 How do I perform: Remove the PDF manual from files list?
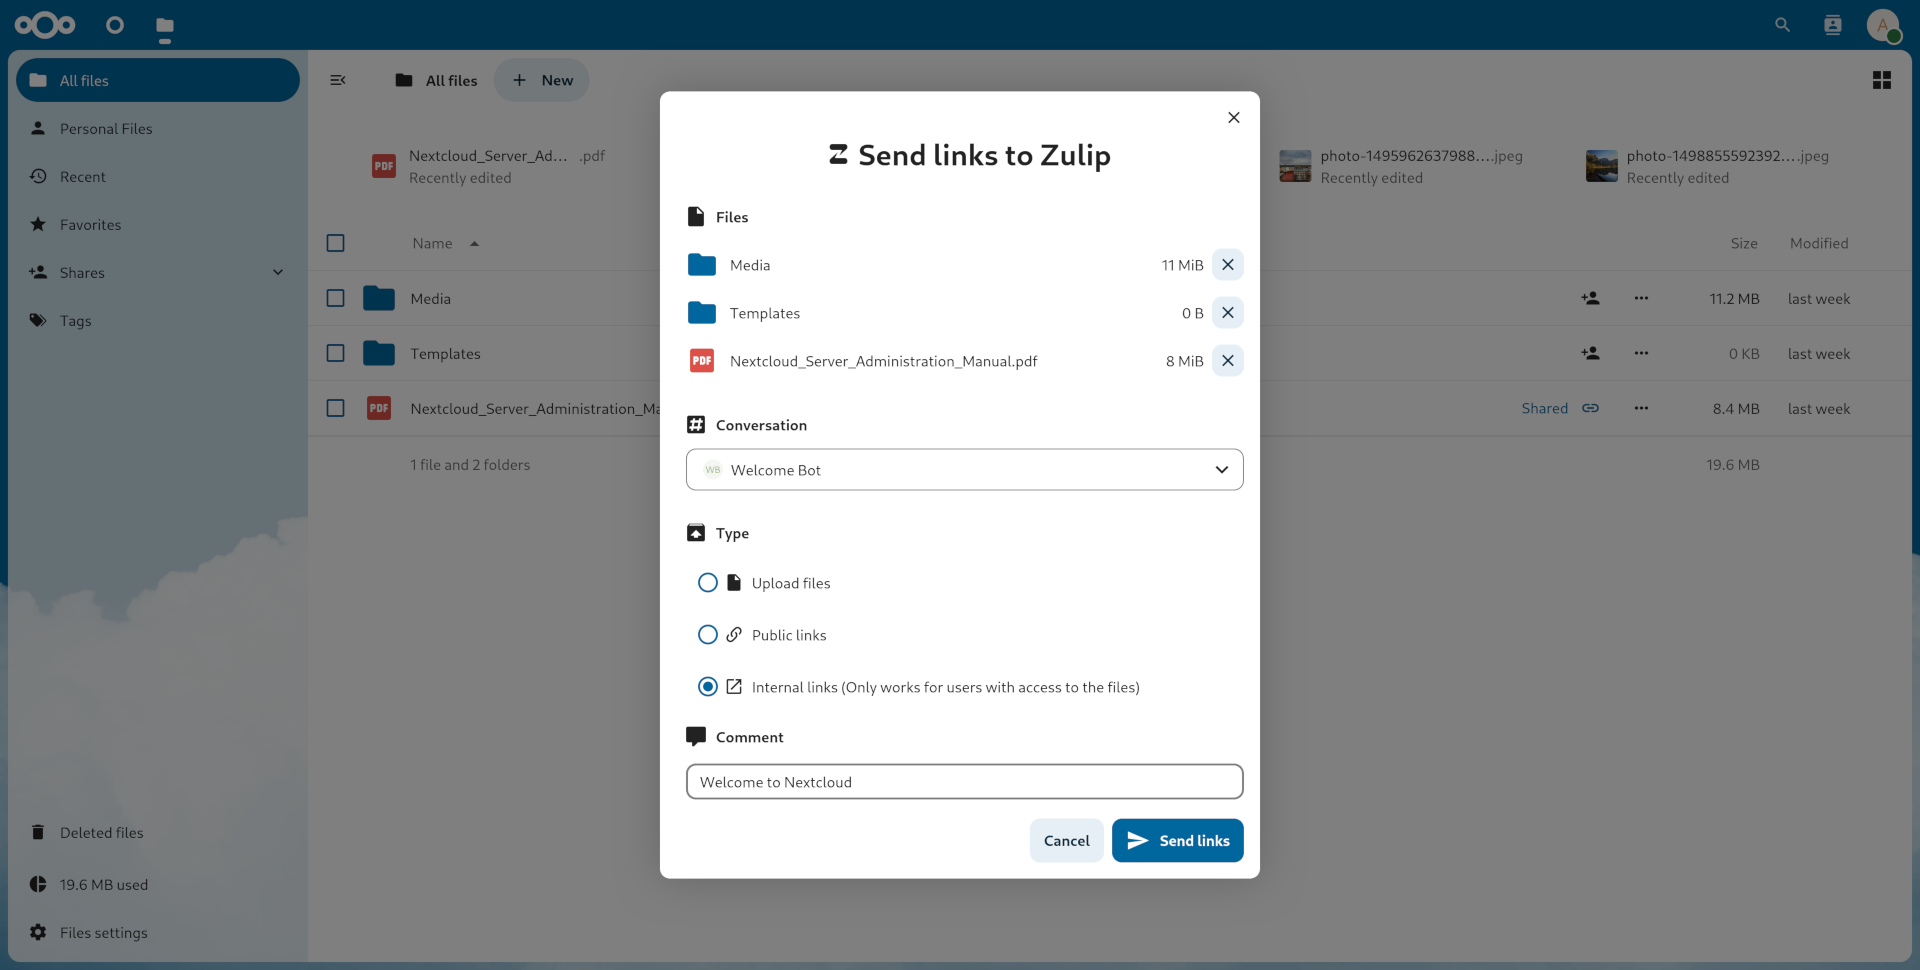(1227, 361)
